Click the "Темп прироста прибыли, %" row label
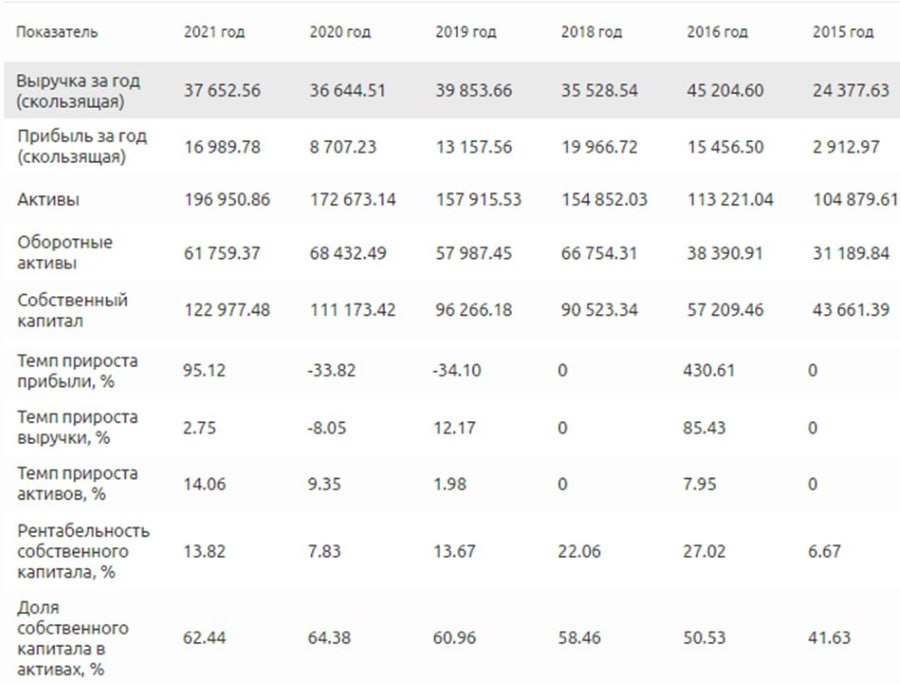Viewport: 900px width, 685px height. coord(77,370)
